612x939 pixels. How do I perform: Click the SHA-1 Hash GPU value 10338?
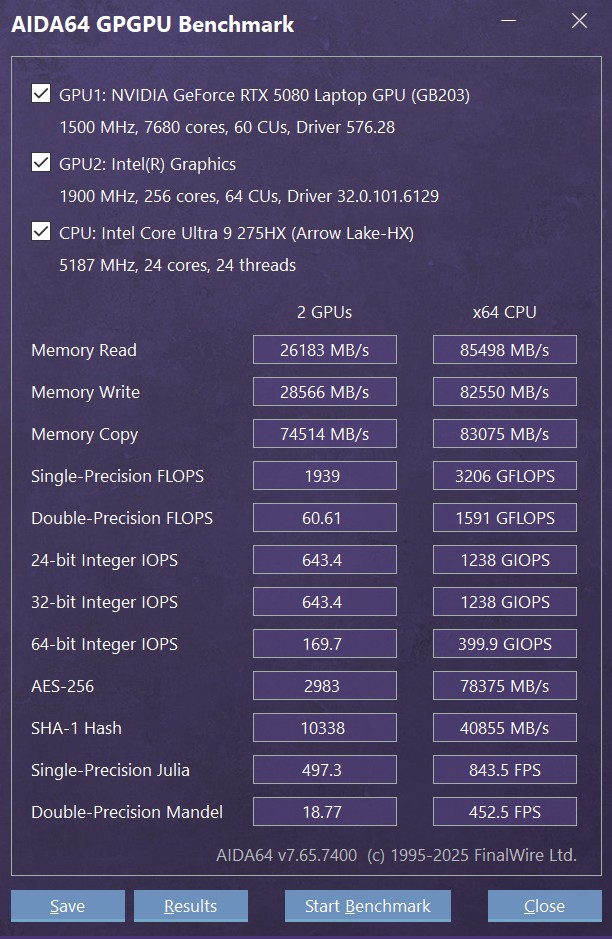(x=324, y=728)
